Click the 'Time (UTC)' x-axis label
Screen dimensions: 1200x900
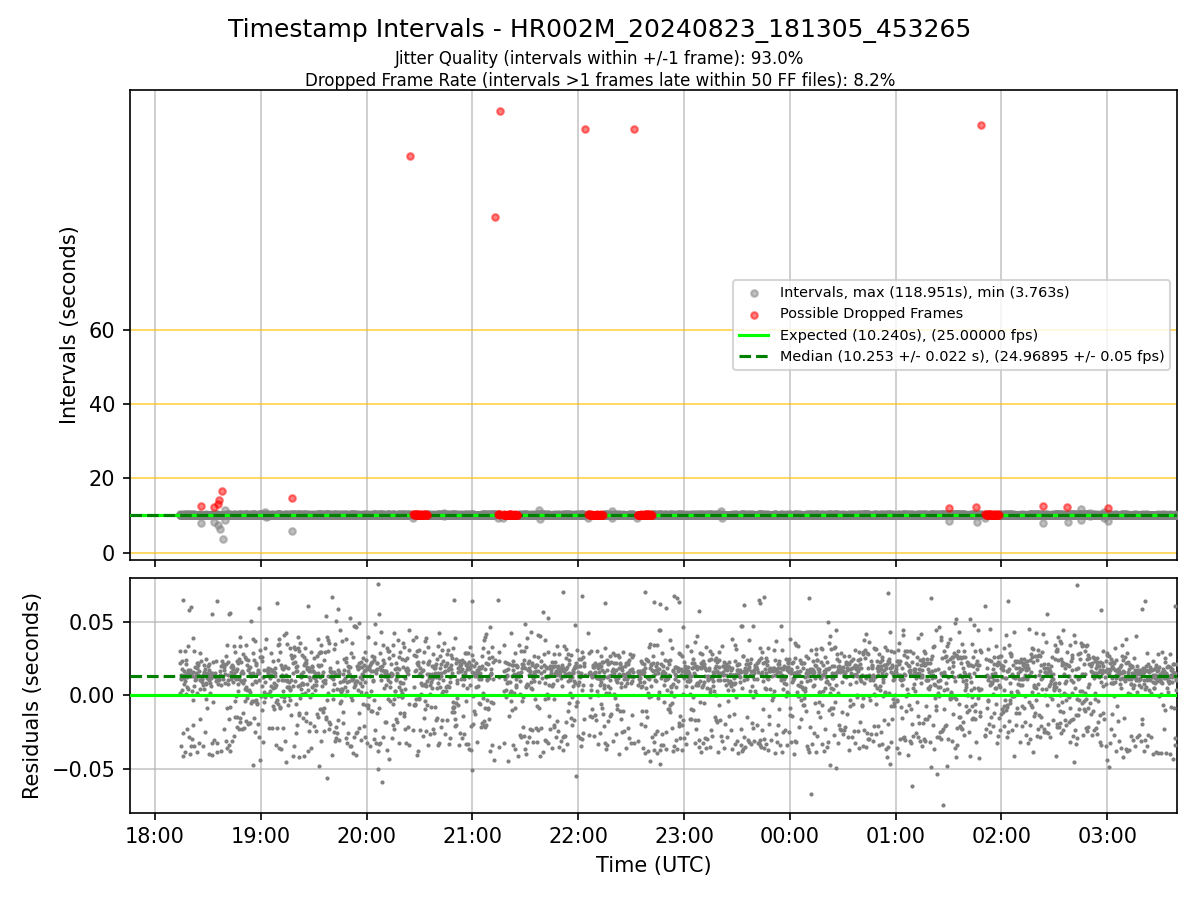(x=653, y=865)
